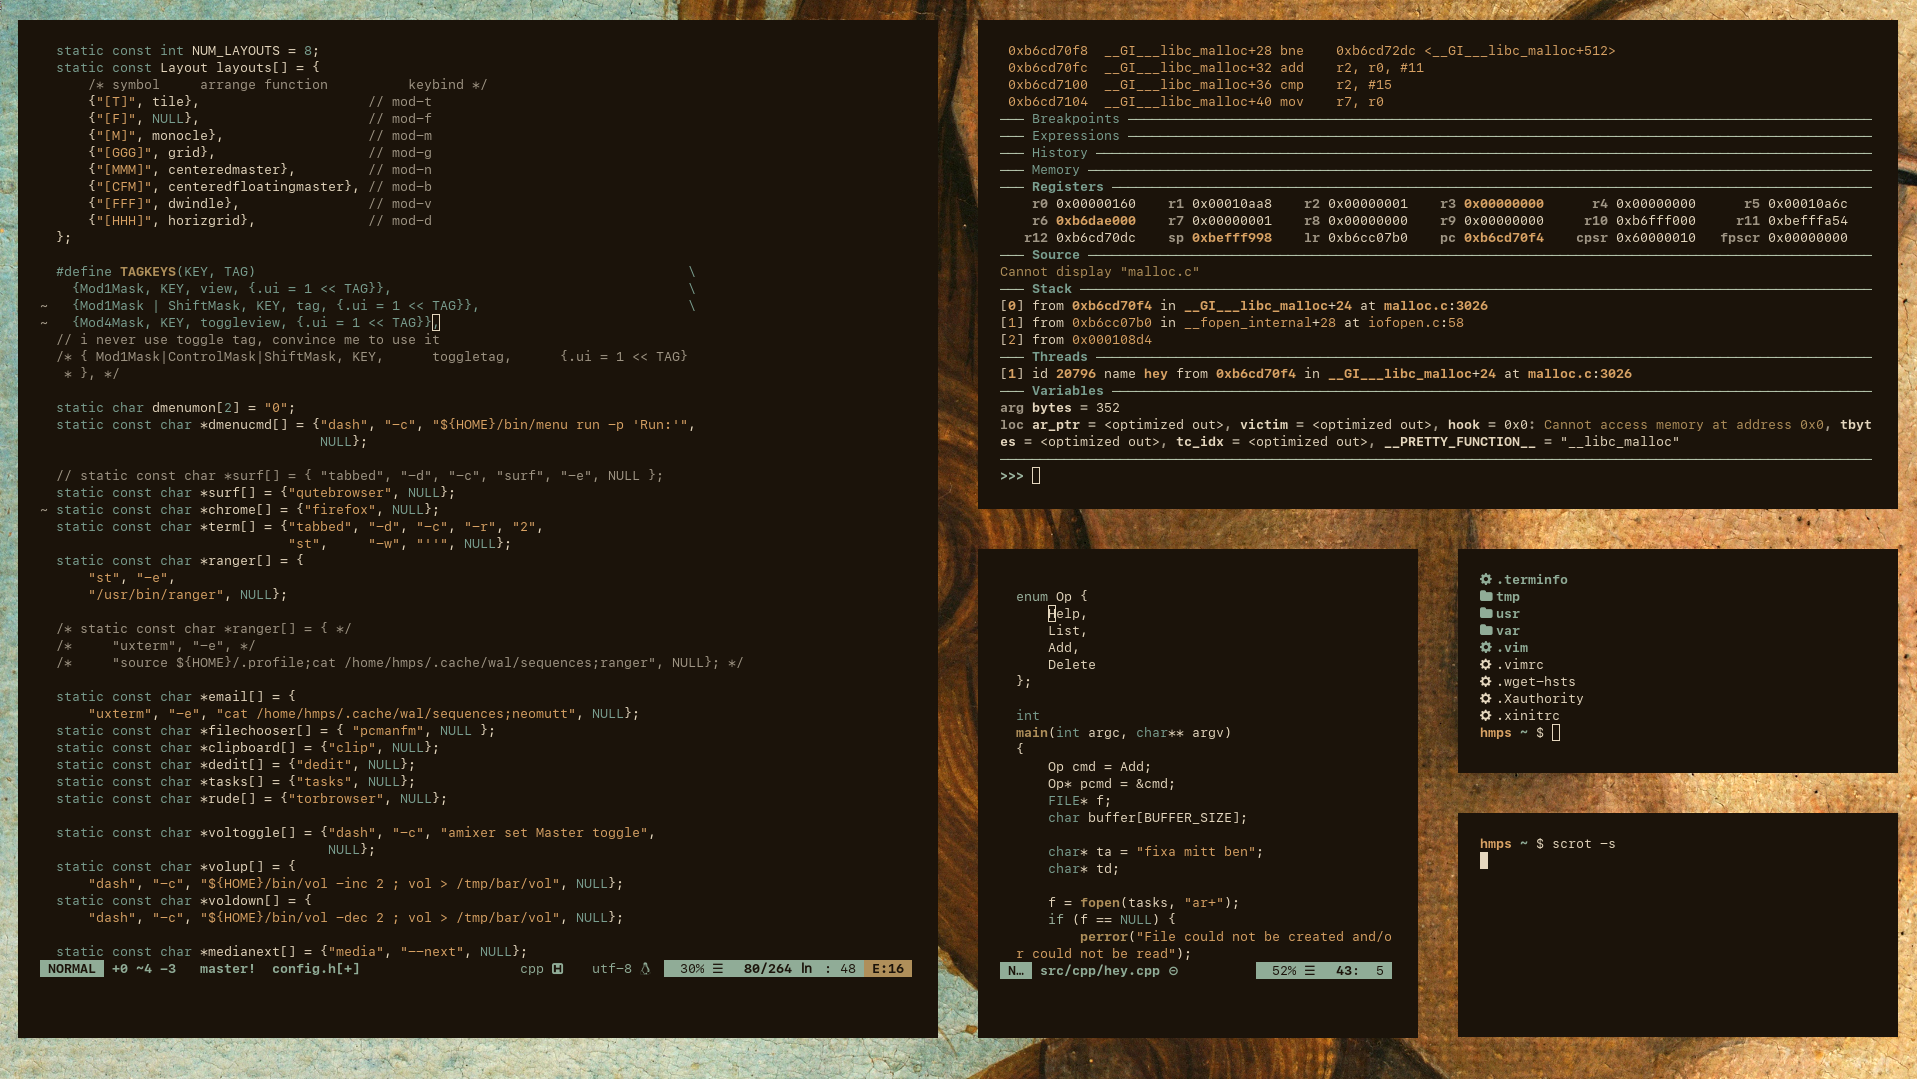Click the '.wget-hsts' file name
The width and height of the screenshot is (1917, 1079).
pyautogui.click(x=1535, y=681)
